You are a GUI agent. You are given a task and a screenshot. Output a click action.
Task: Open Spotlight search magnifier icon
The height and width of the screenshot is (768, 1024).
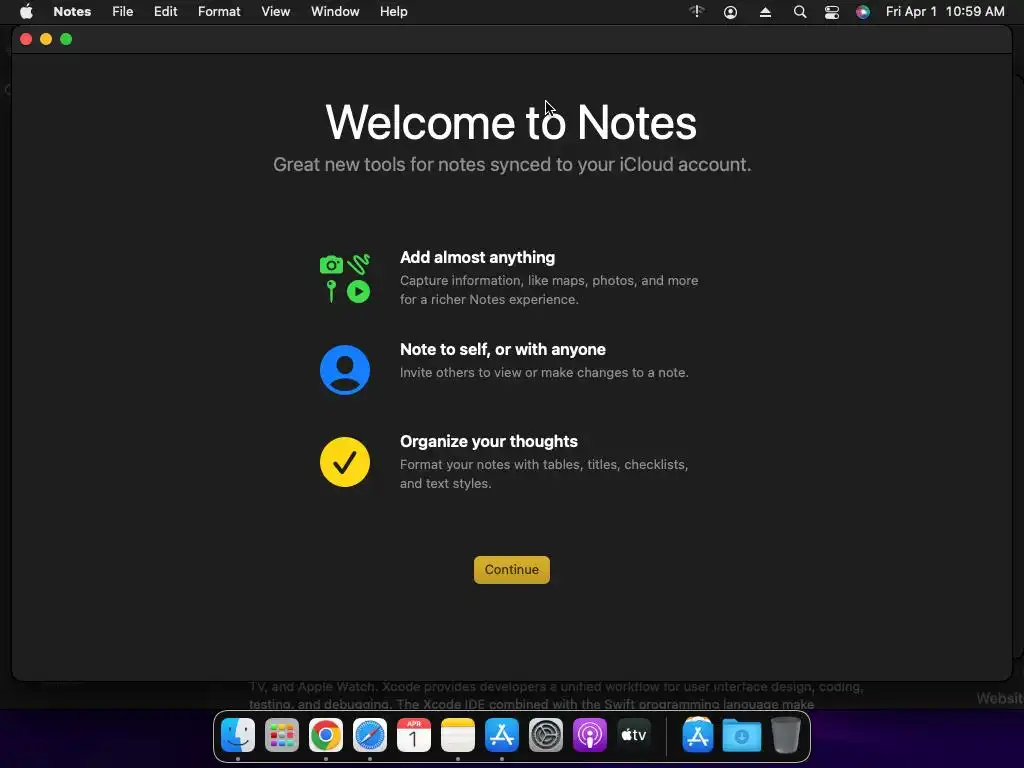coord(799,12)
